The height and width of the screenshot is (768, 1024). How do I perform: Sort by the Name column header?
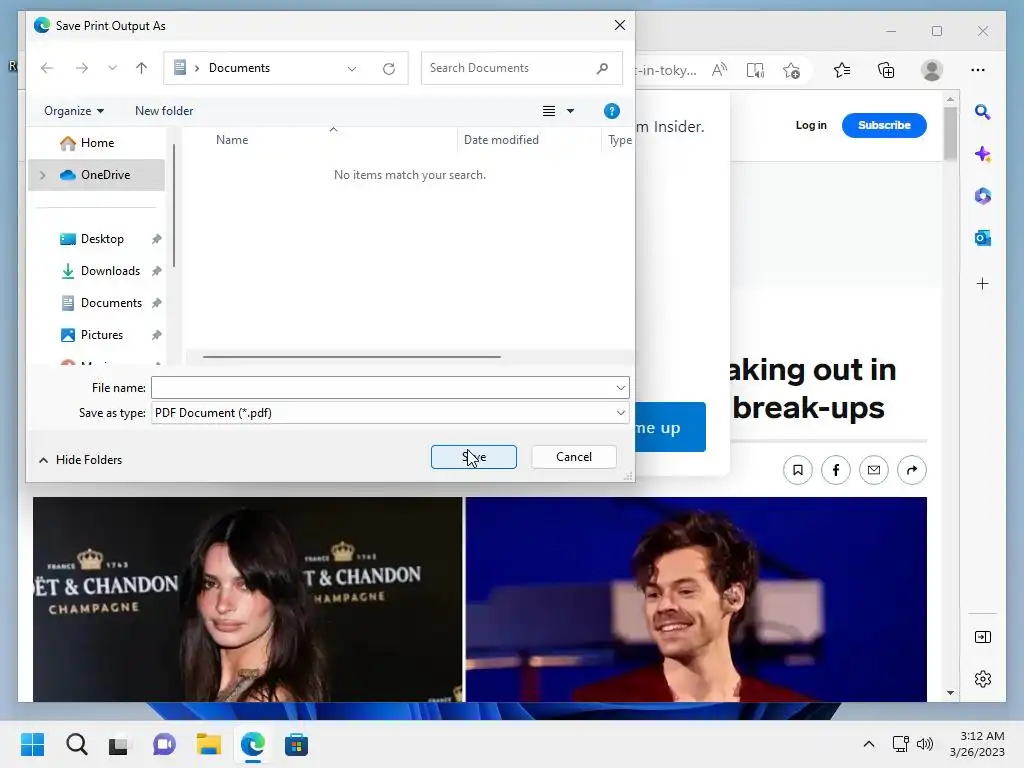pyautogui.click(x=232, y=140)
